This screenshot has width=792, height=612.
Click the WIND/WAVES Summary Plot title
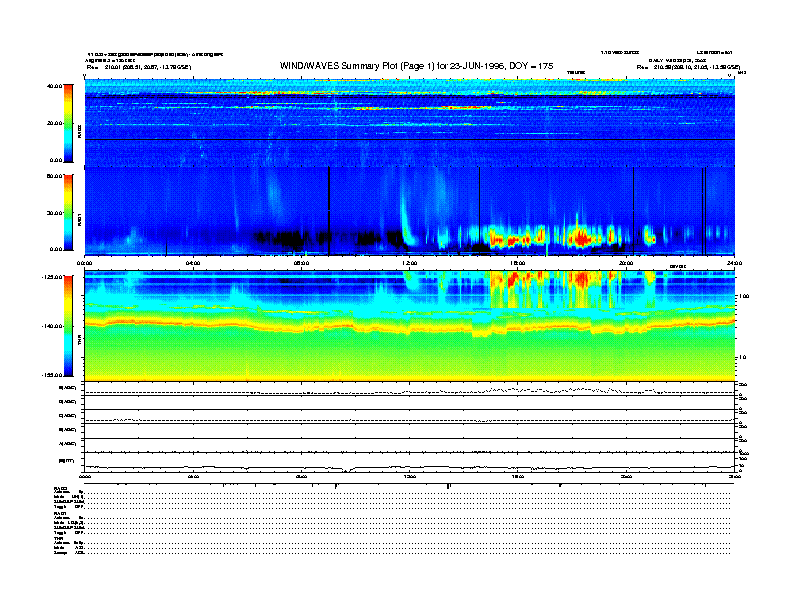pos(416,66)
